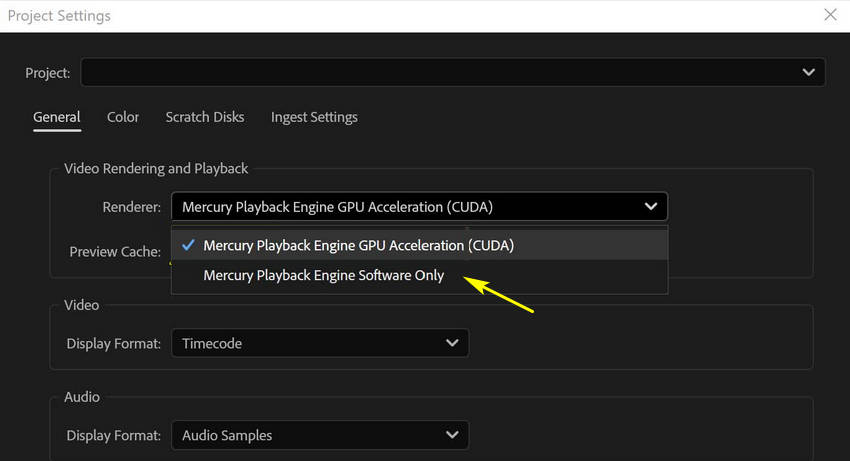
Task: Click the Audio section heading
Action: (x=82, y=397)
